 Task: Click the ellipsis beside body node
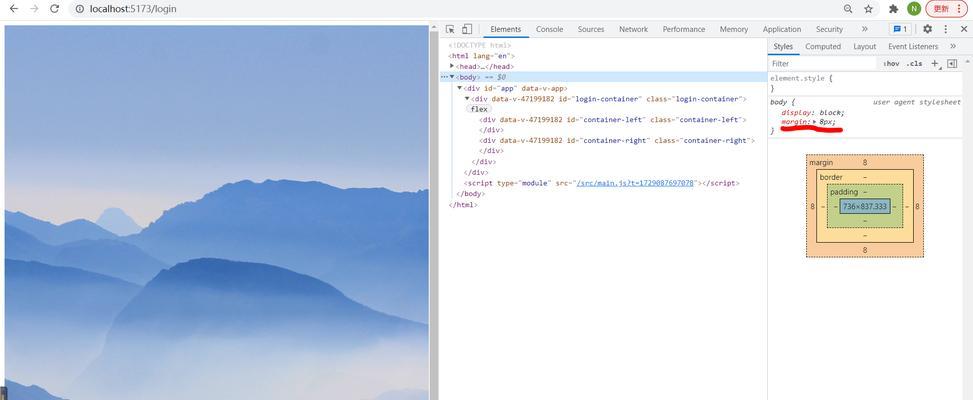pos(444,77)
